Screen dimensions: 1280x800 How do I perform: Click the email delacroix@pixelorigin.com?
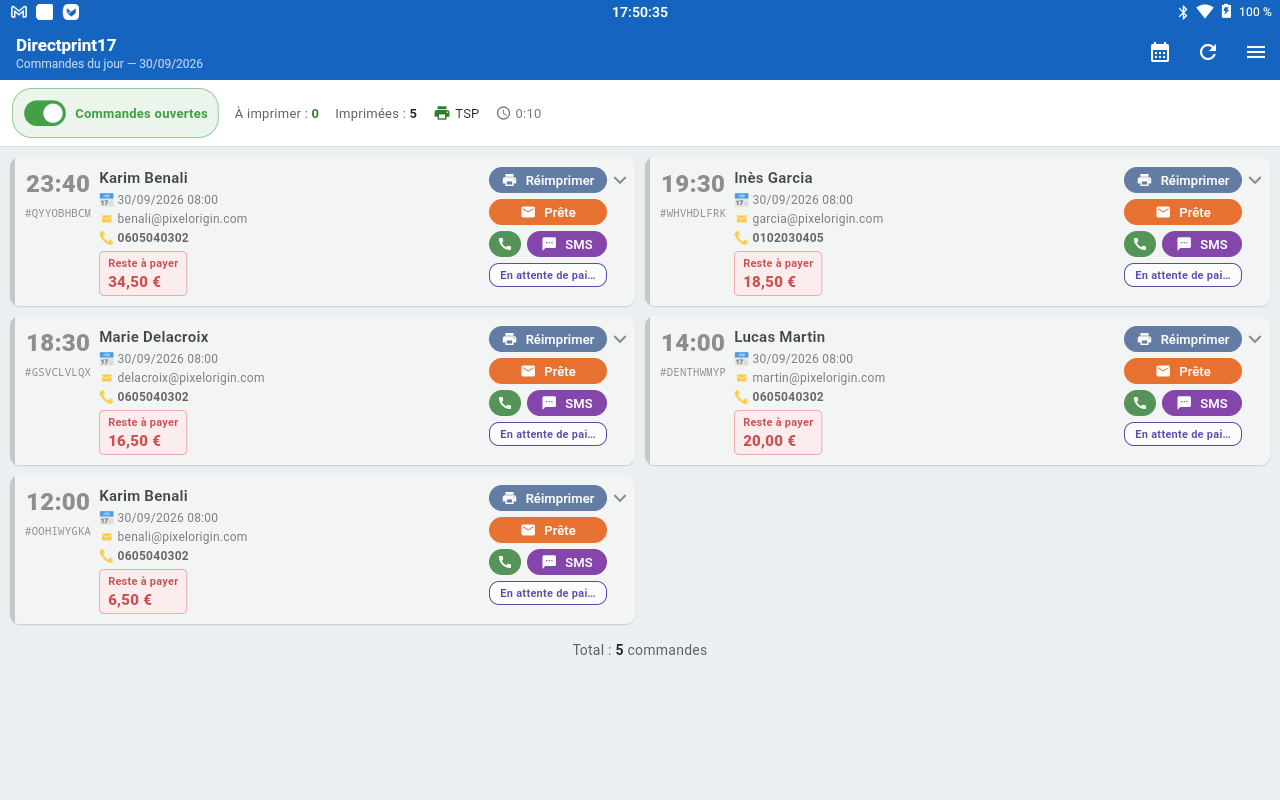tap(191, 378)
